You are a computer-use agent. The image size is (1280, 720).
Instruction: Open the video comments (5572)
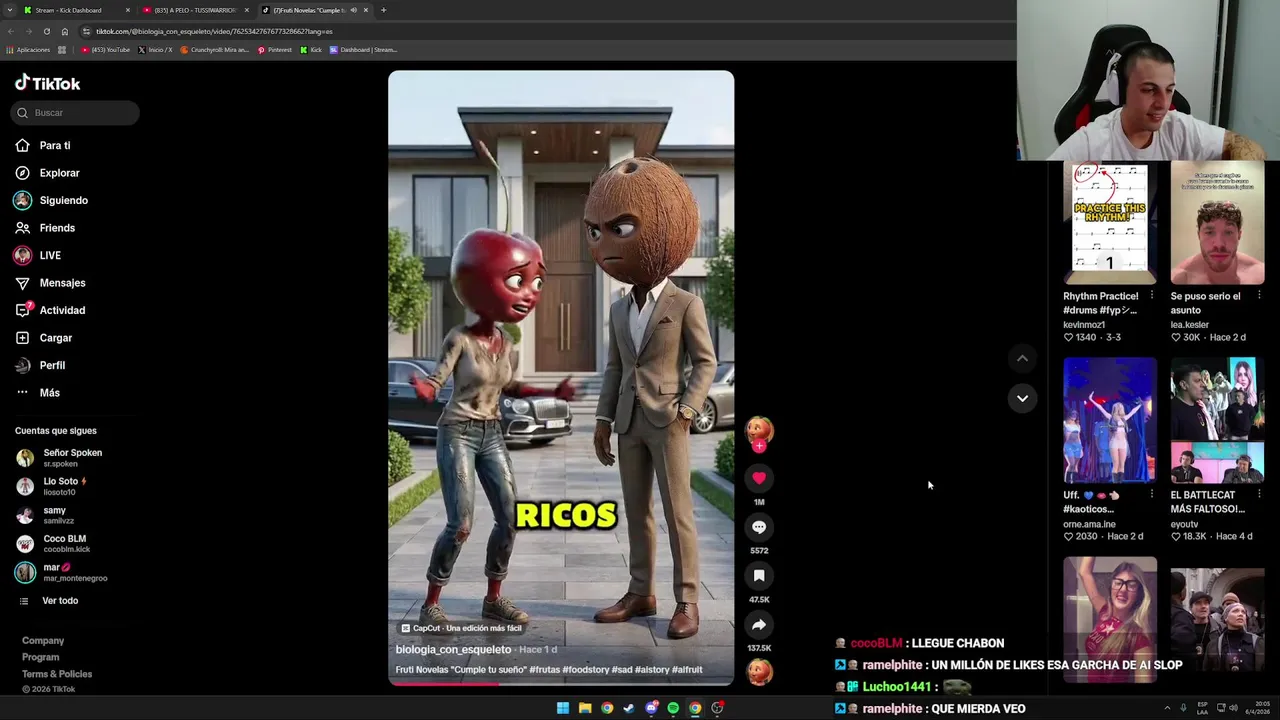759,527
